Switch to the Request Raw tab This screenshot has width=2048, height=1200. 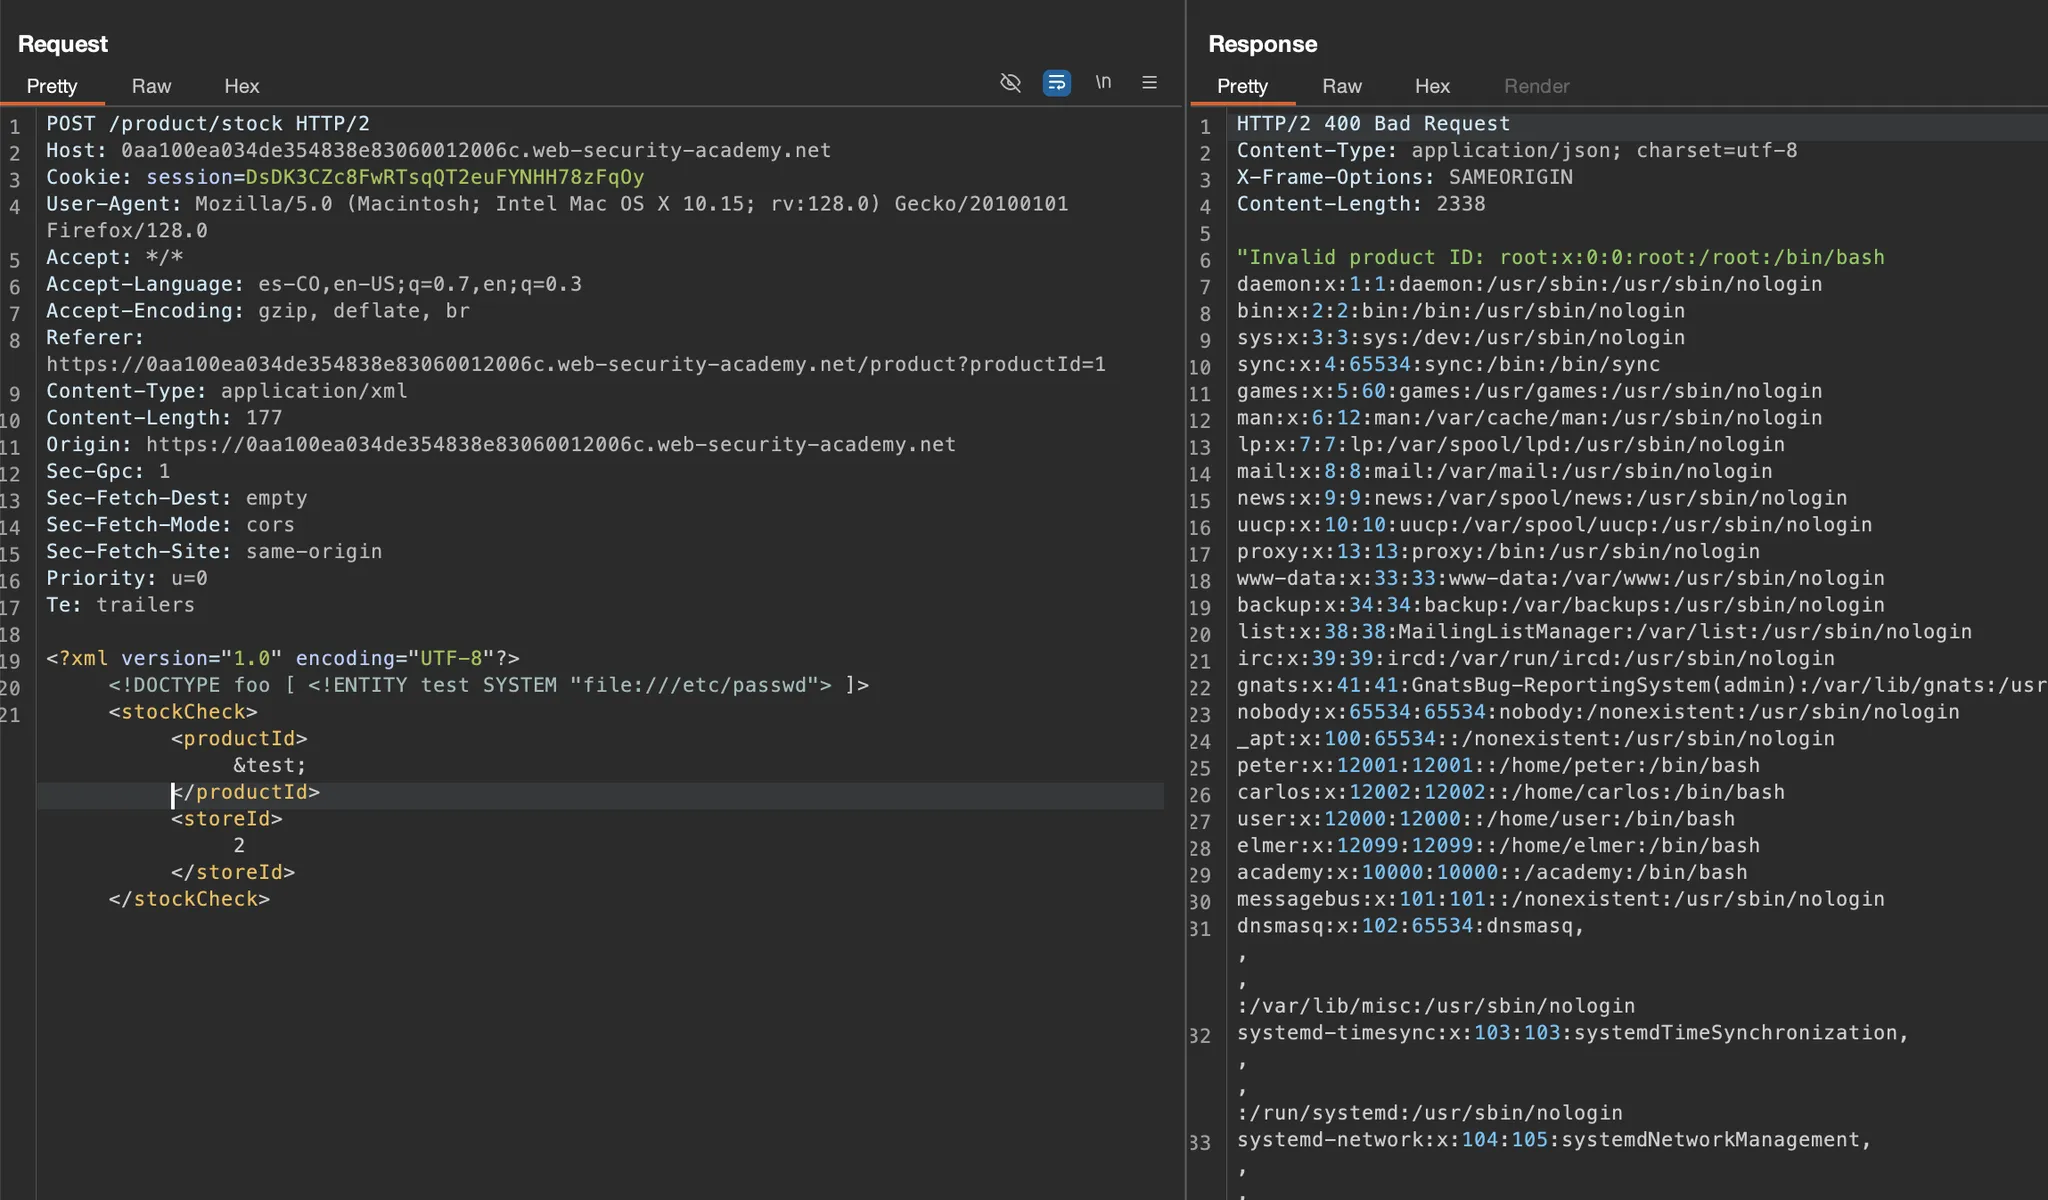point(151,87)
